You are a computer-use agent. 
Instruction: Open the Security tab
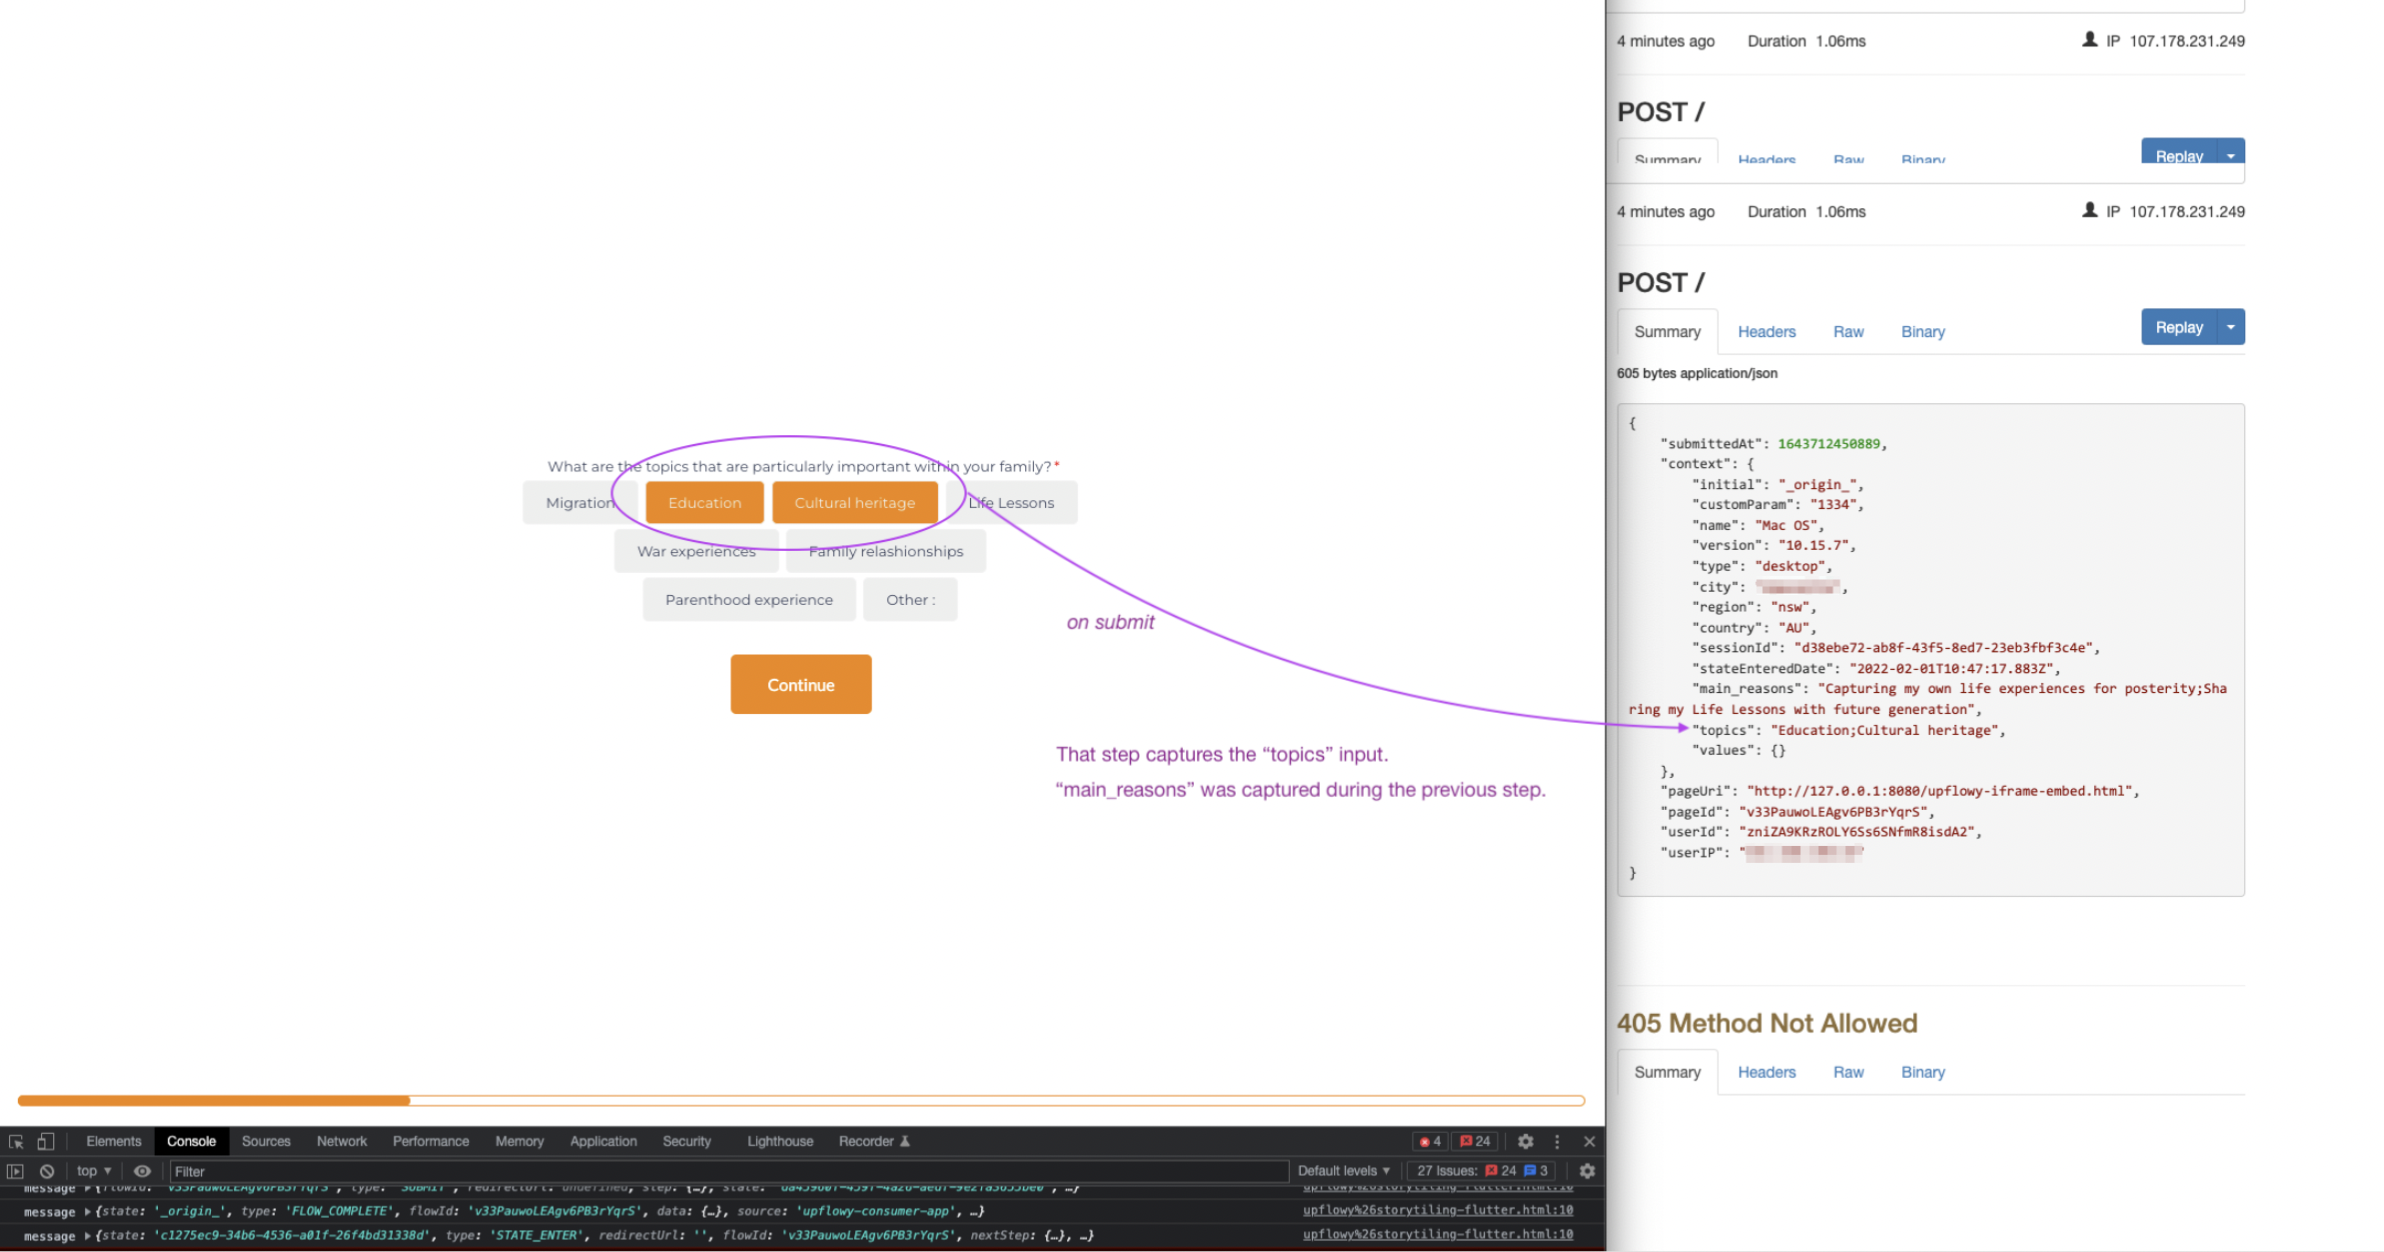point(687,1141)
